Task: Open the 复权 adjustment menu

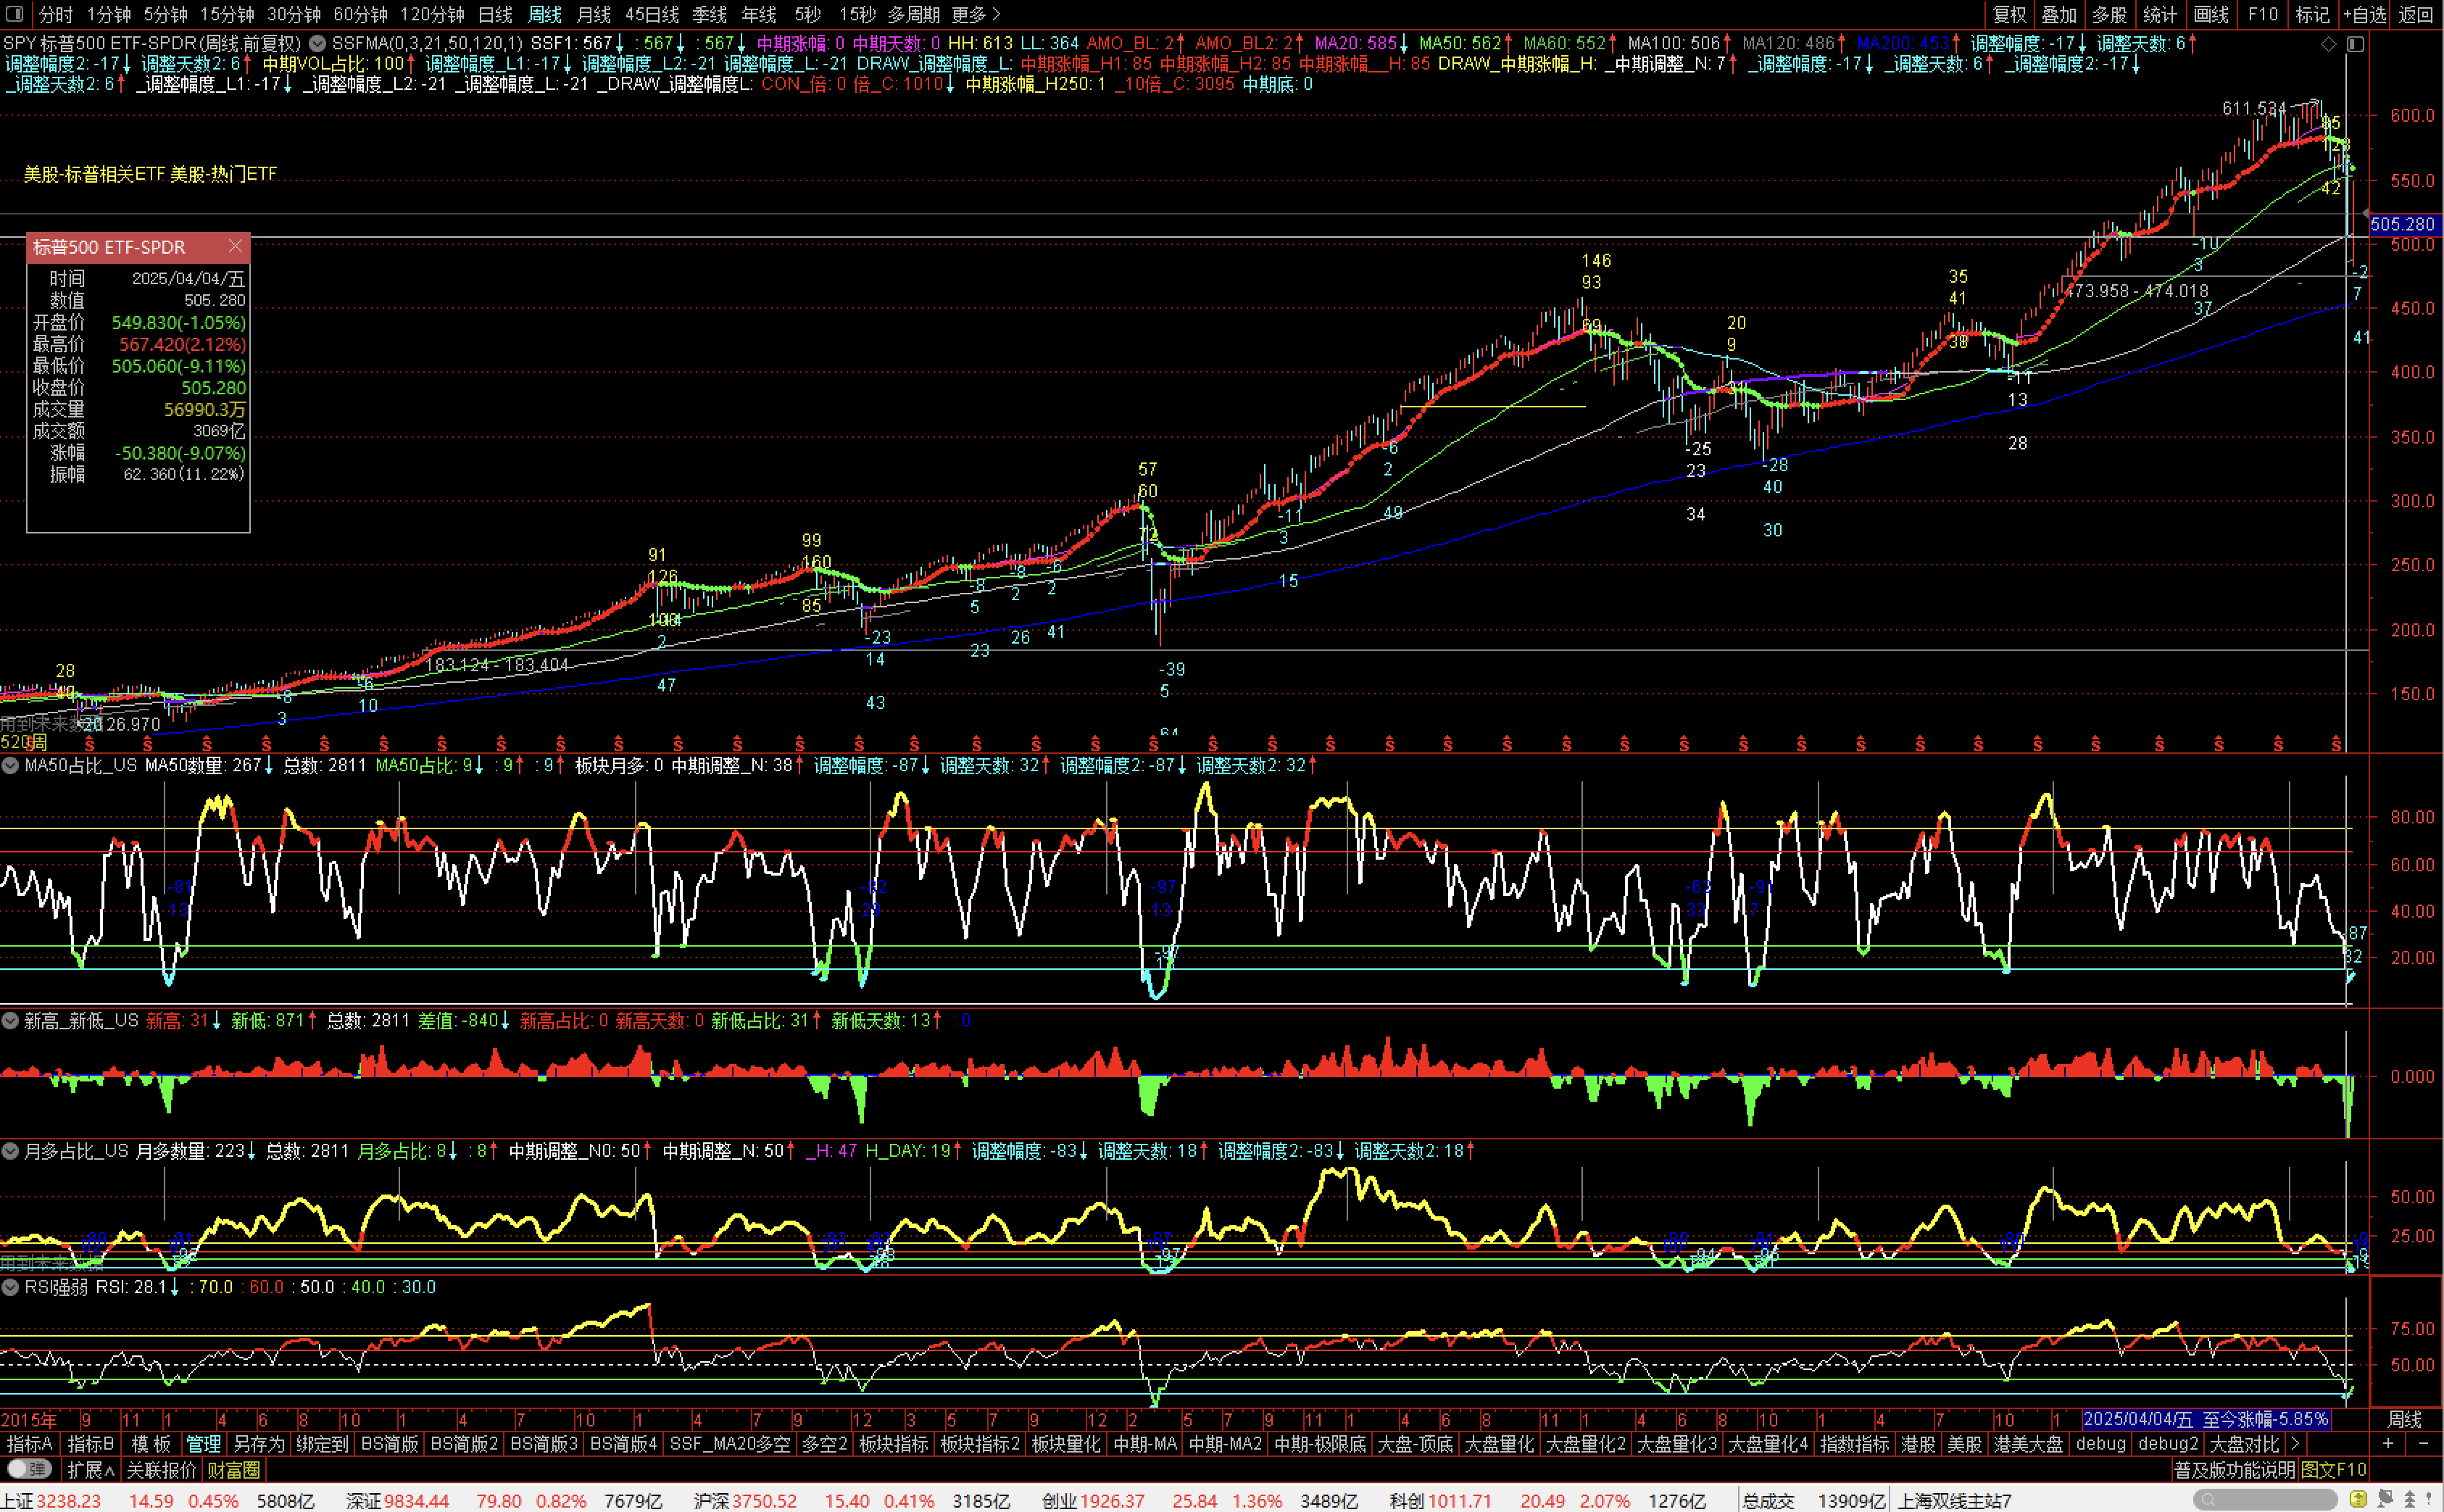Action: point(2009,14)
